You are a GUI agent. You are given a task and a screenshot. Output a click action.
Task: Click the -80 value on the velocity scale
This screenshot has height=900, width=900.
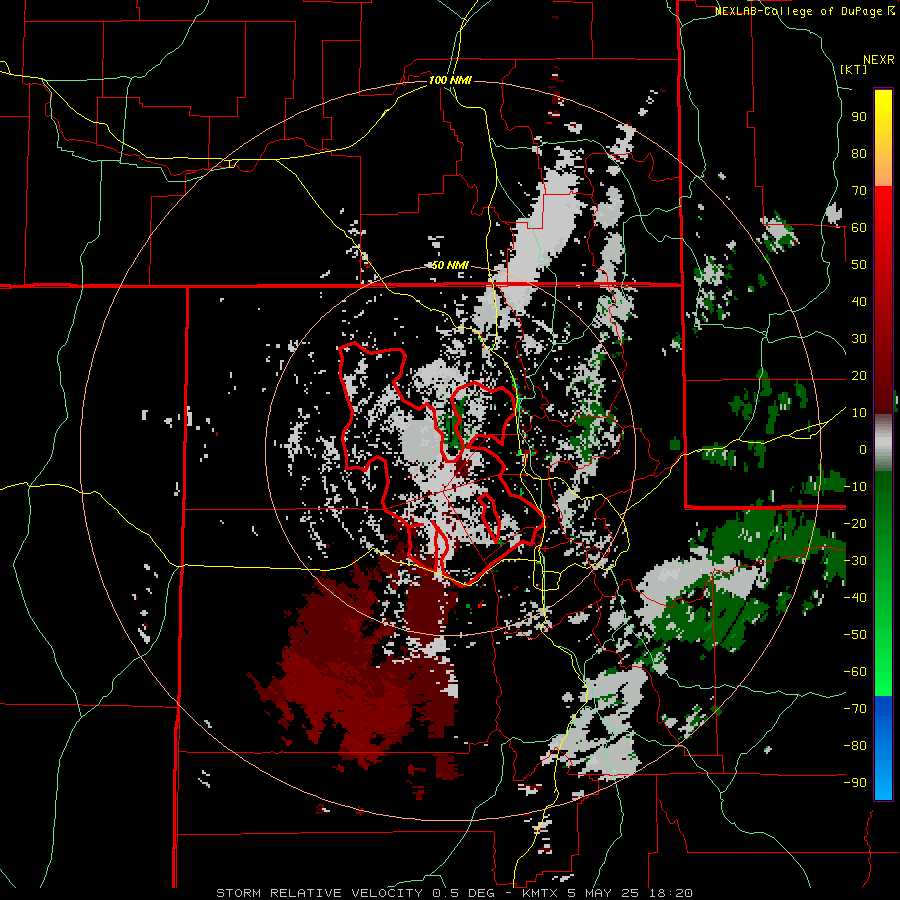click(855, 746)
